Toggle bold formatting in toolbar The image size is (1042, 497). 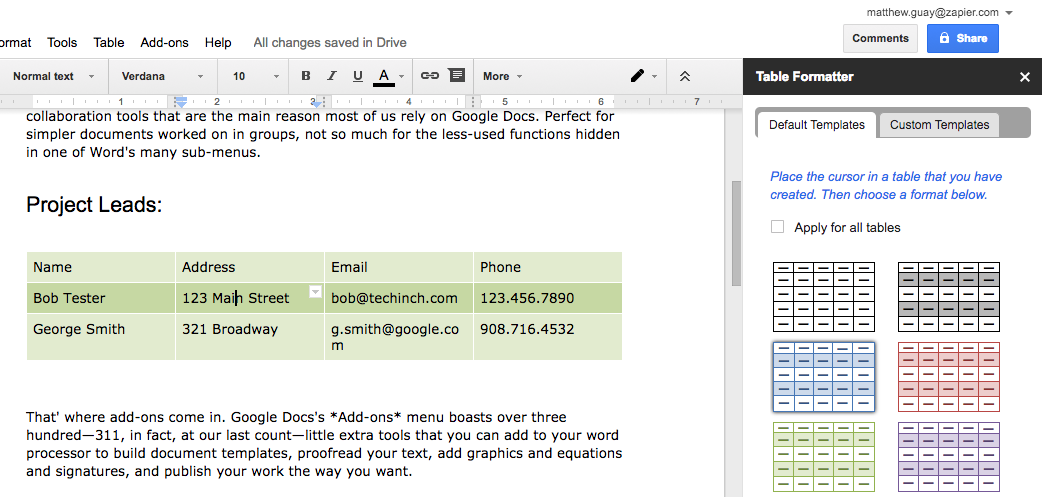[x=306, y=76]
